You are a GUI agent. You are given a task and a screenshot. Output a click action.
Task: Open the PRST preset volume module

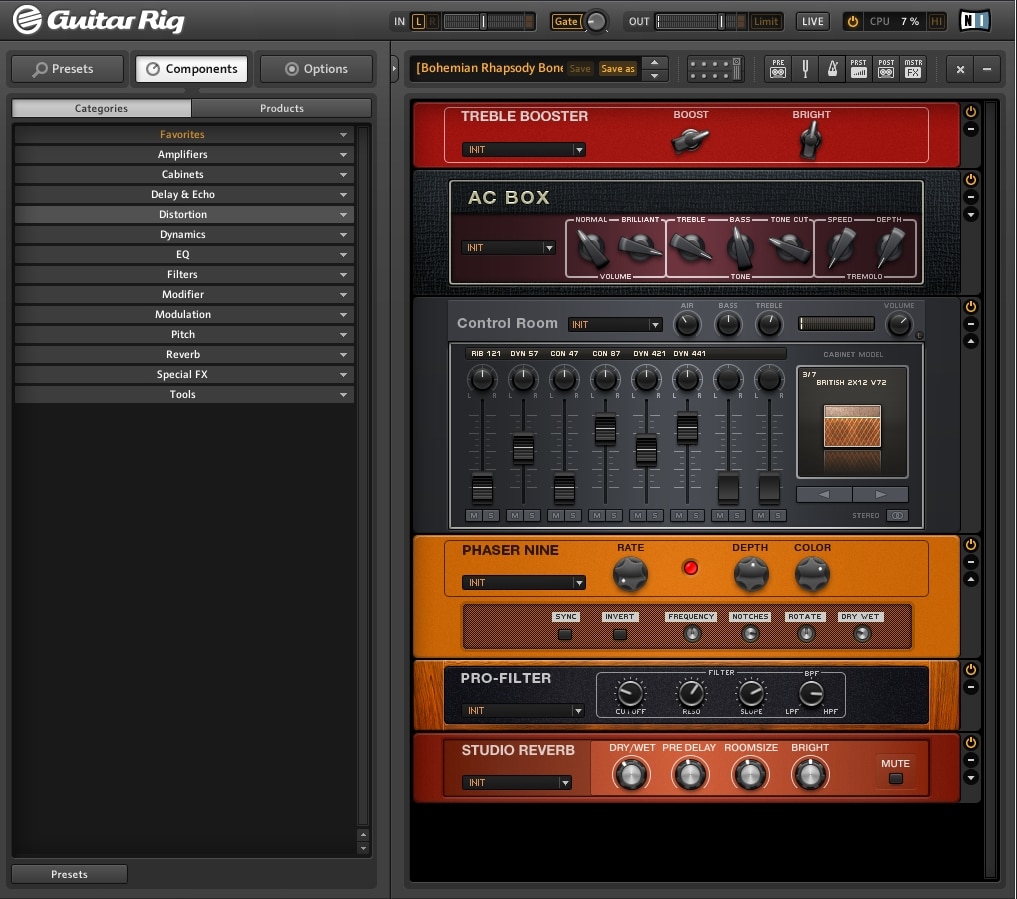point(858,68)
